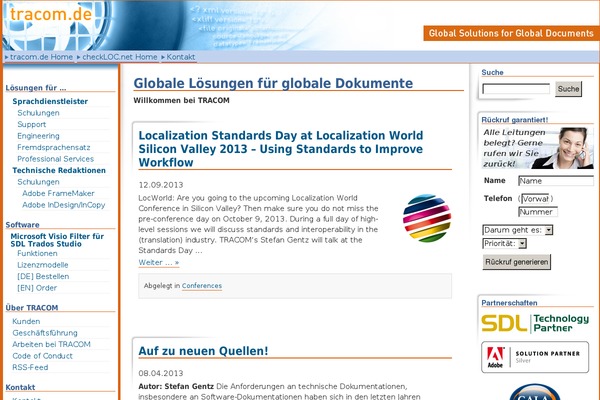Screen dimensions: 600x400
Task: Open the Support sidebar link
Action: 31,124
